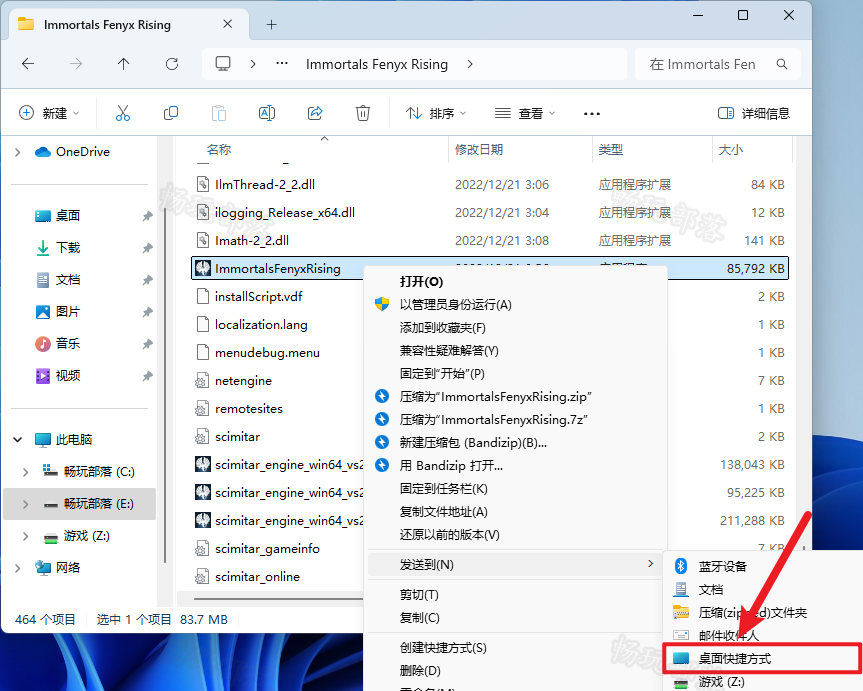Expand the 畅玩部落 (E:) drive node

25,504
